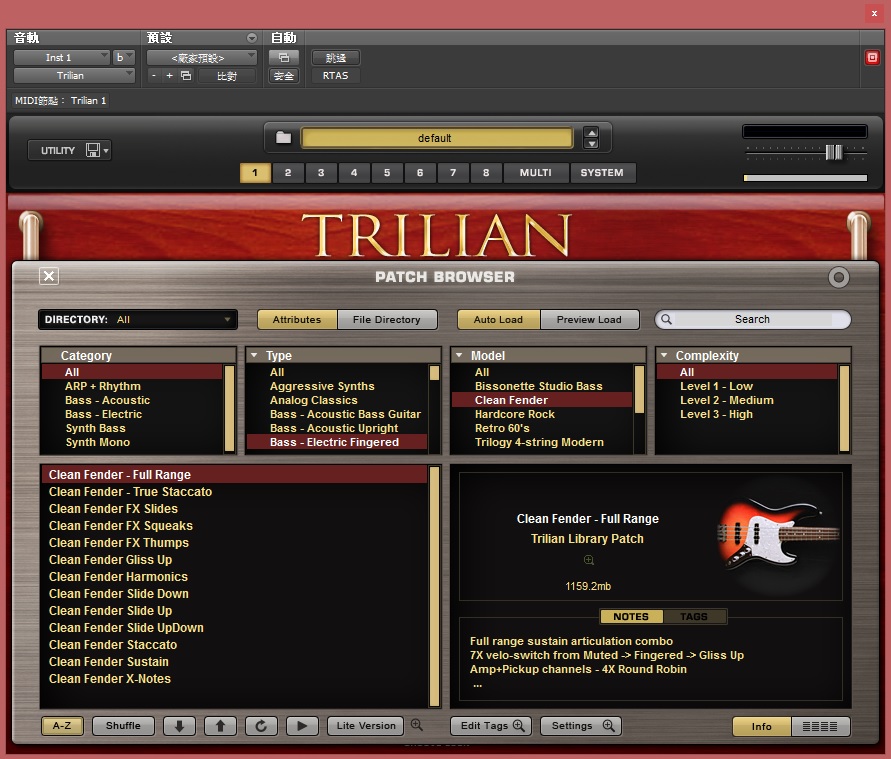Screen dimensions: 891x759
Task: Click the patch stepper down arrow
Action: pyautogui.click(x=592, y=143)
